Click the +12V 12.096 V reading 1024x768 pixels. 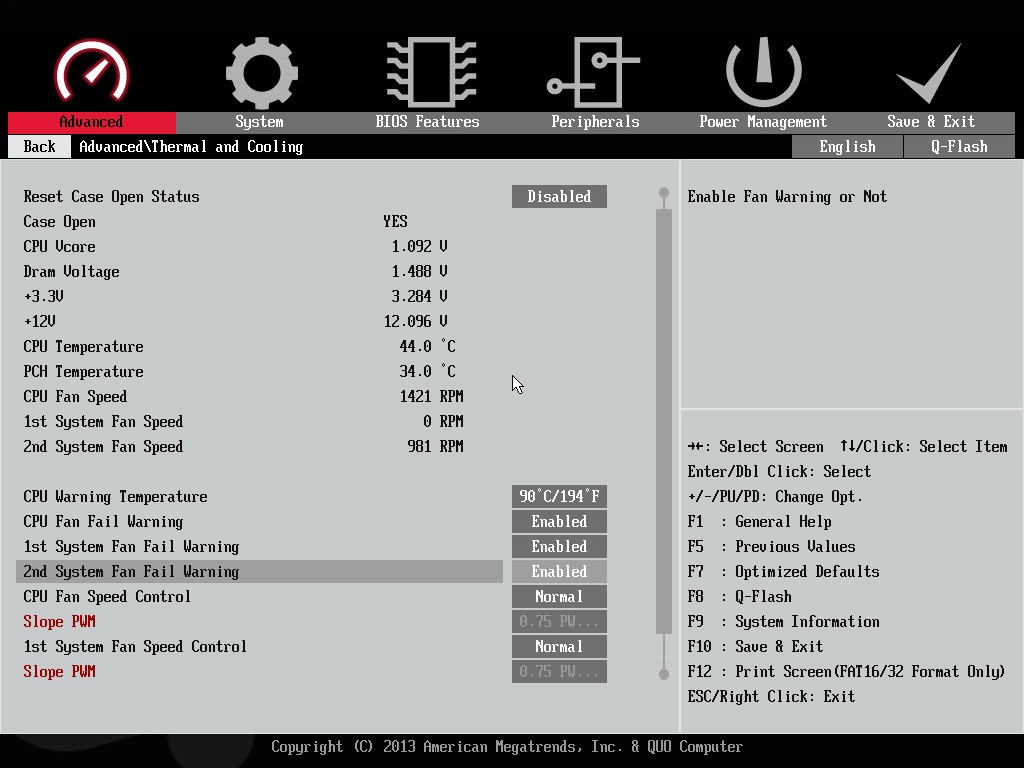coord(415,321)
